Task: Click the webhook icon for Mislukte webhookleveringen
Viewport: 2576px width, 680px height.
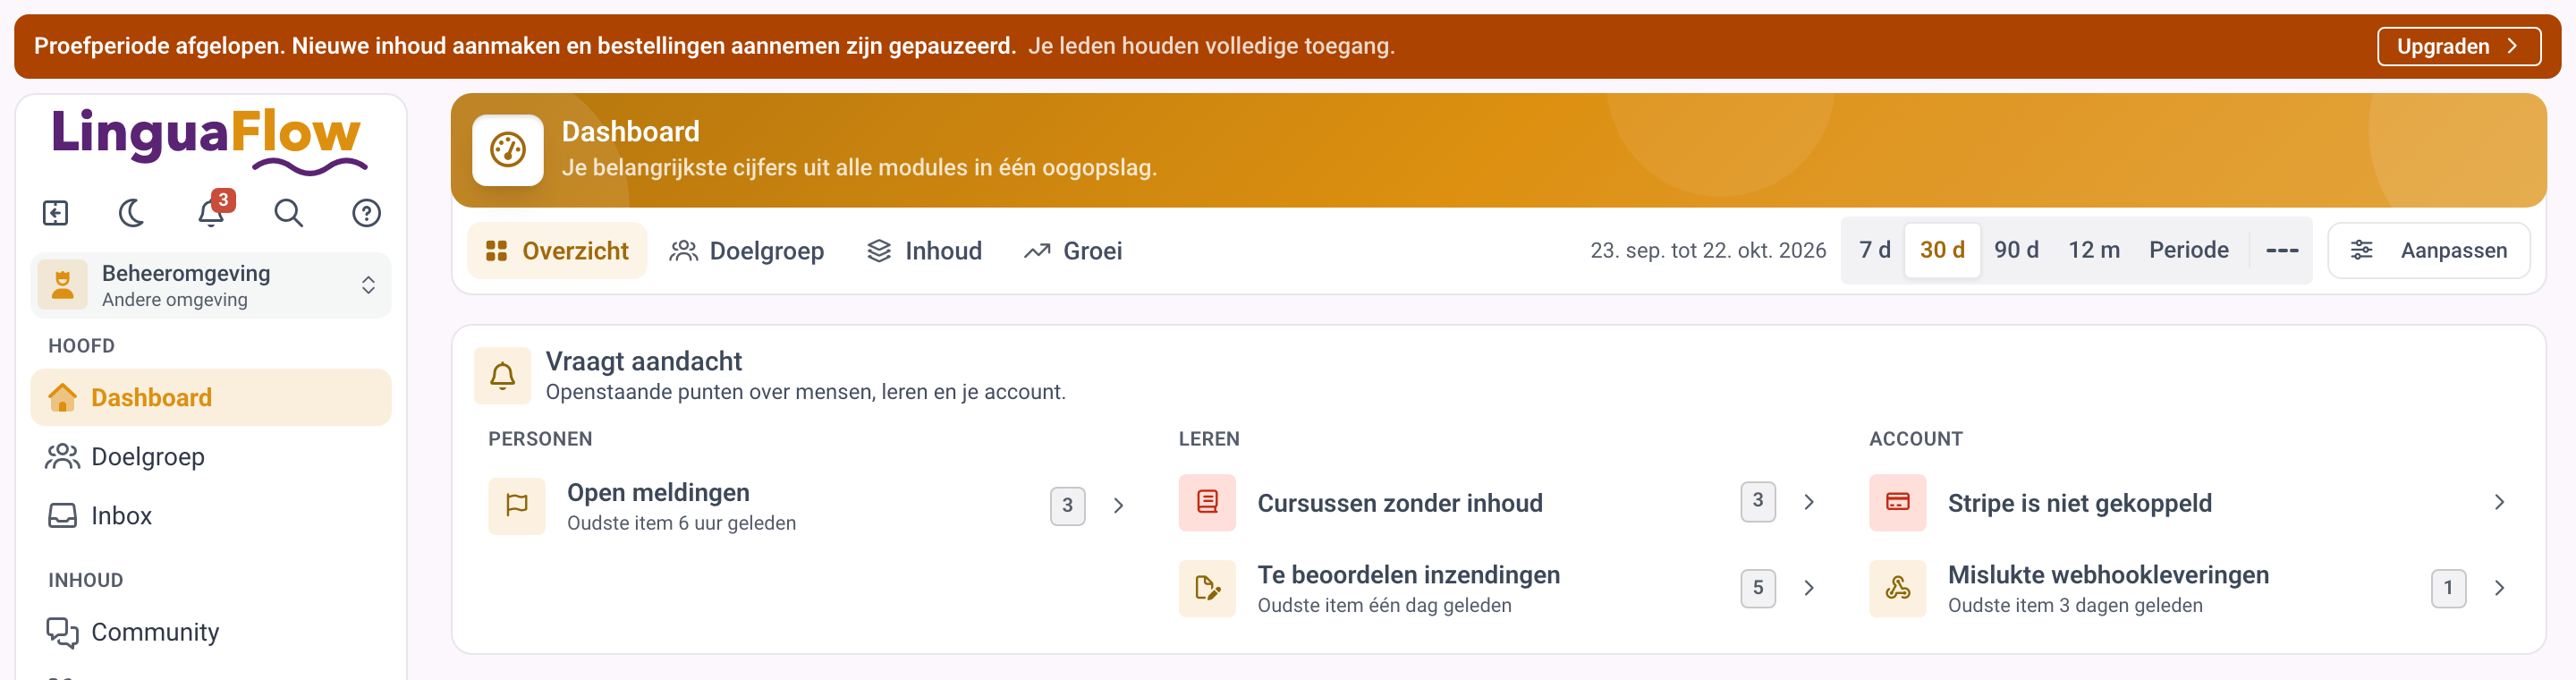Action: click(x=1897, y=588)
